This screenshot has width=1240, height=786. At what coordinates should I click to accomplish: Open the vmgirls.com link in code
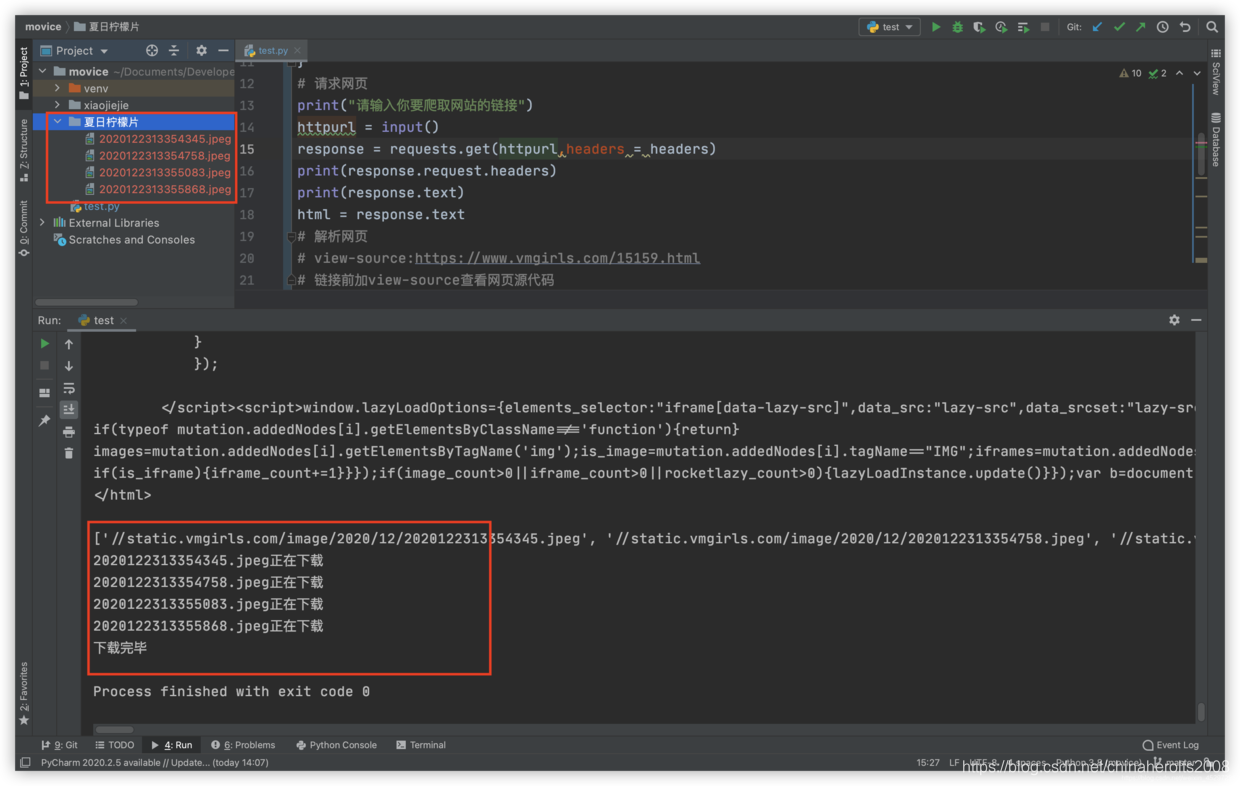(557, 258)
